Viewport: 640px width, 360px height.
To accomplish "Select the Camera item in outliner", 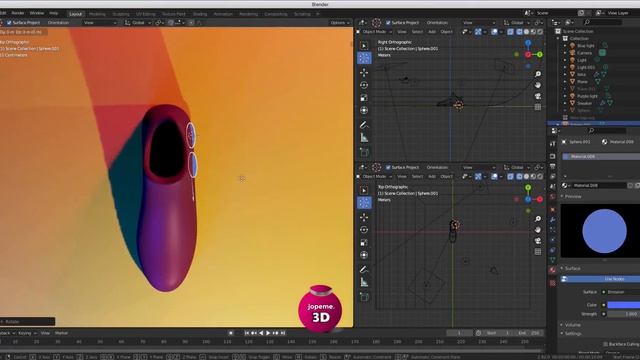I will (584, 53).
